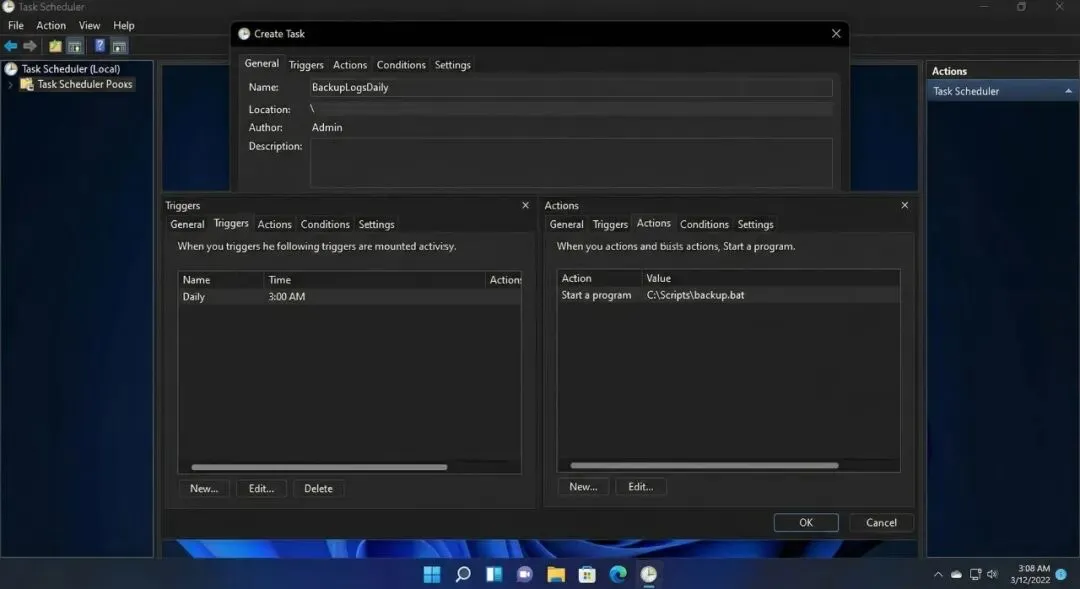Click the network tray icon
The height and width of the screenshot is (589, 1080).
975,575
